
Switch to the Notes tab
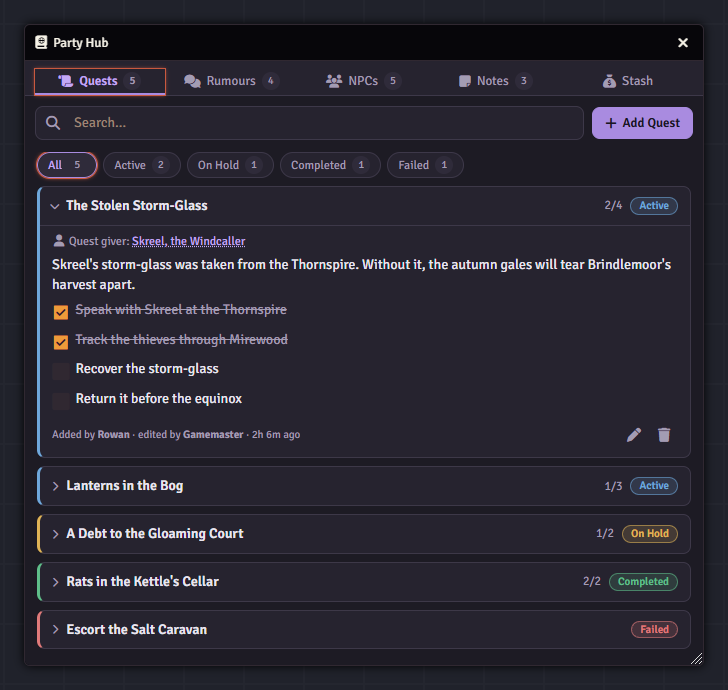point(495,81)
